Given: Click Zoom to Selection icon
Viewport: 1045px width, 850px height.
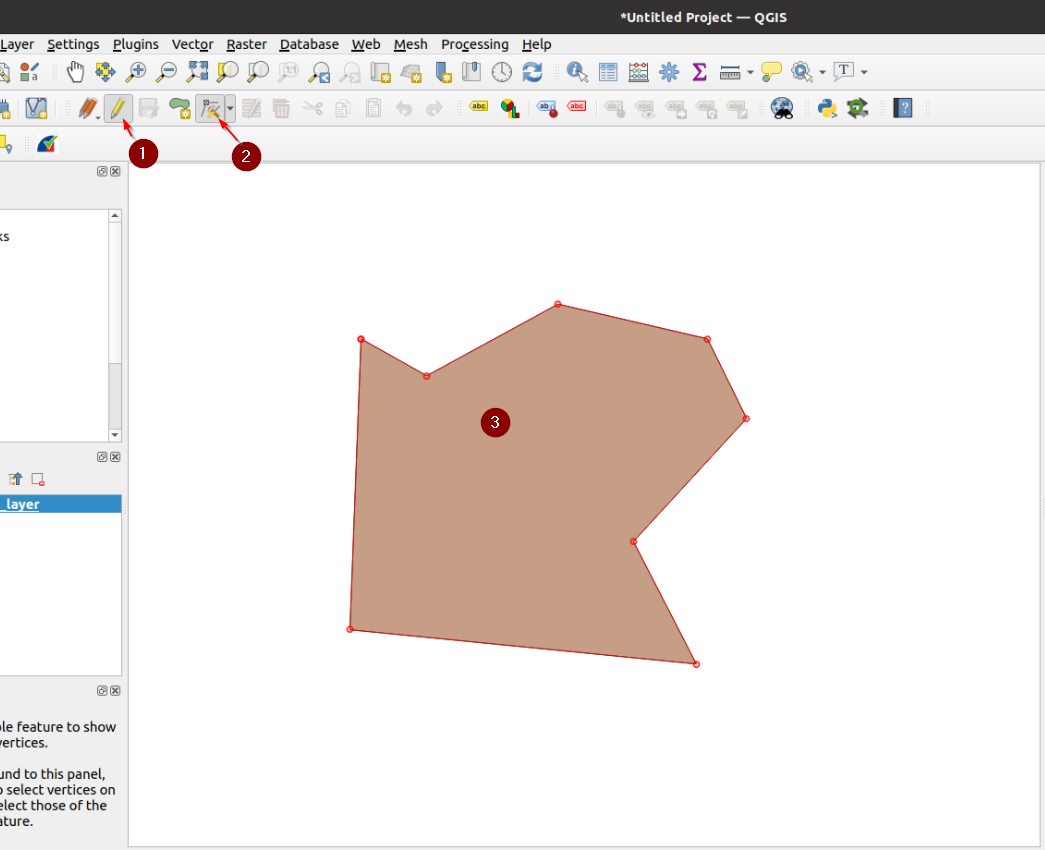Looking at the screenshot, I should pyautogui.click(x=227, y=71).
